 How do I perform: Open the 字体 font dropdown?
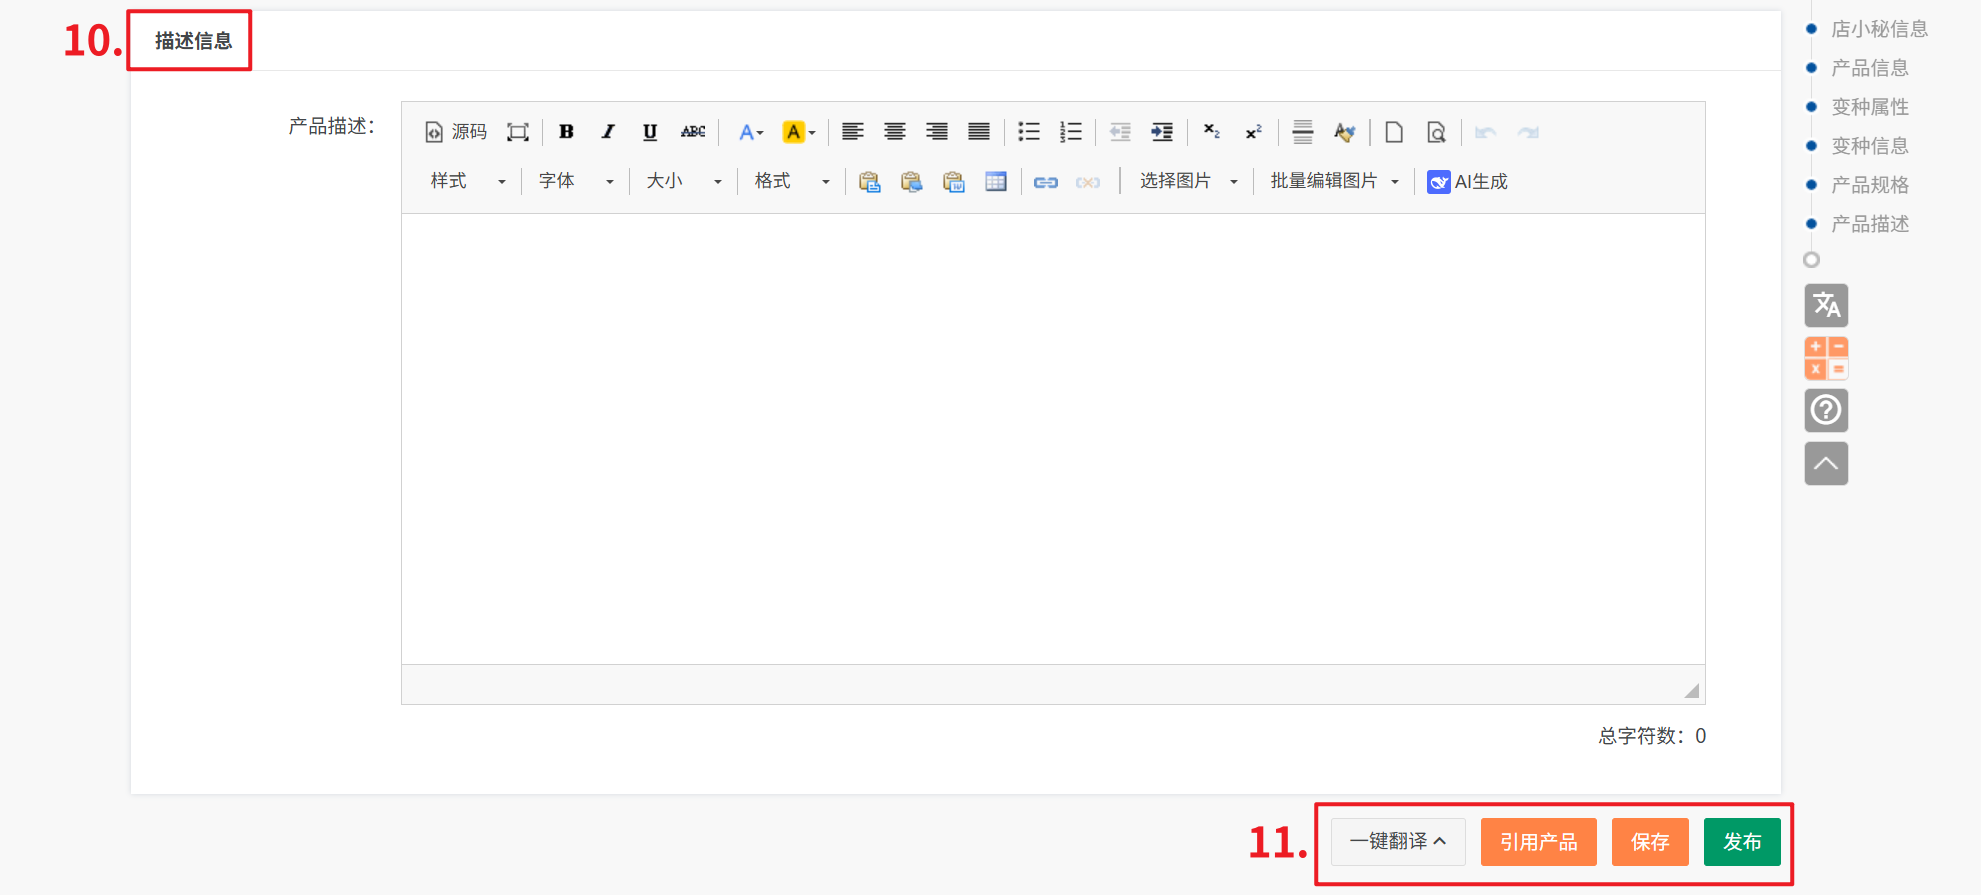pyautogui.click(x=576, y=182)
